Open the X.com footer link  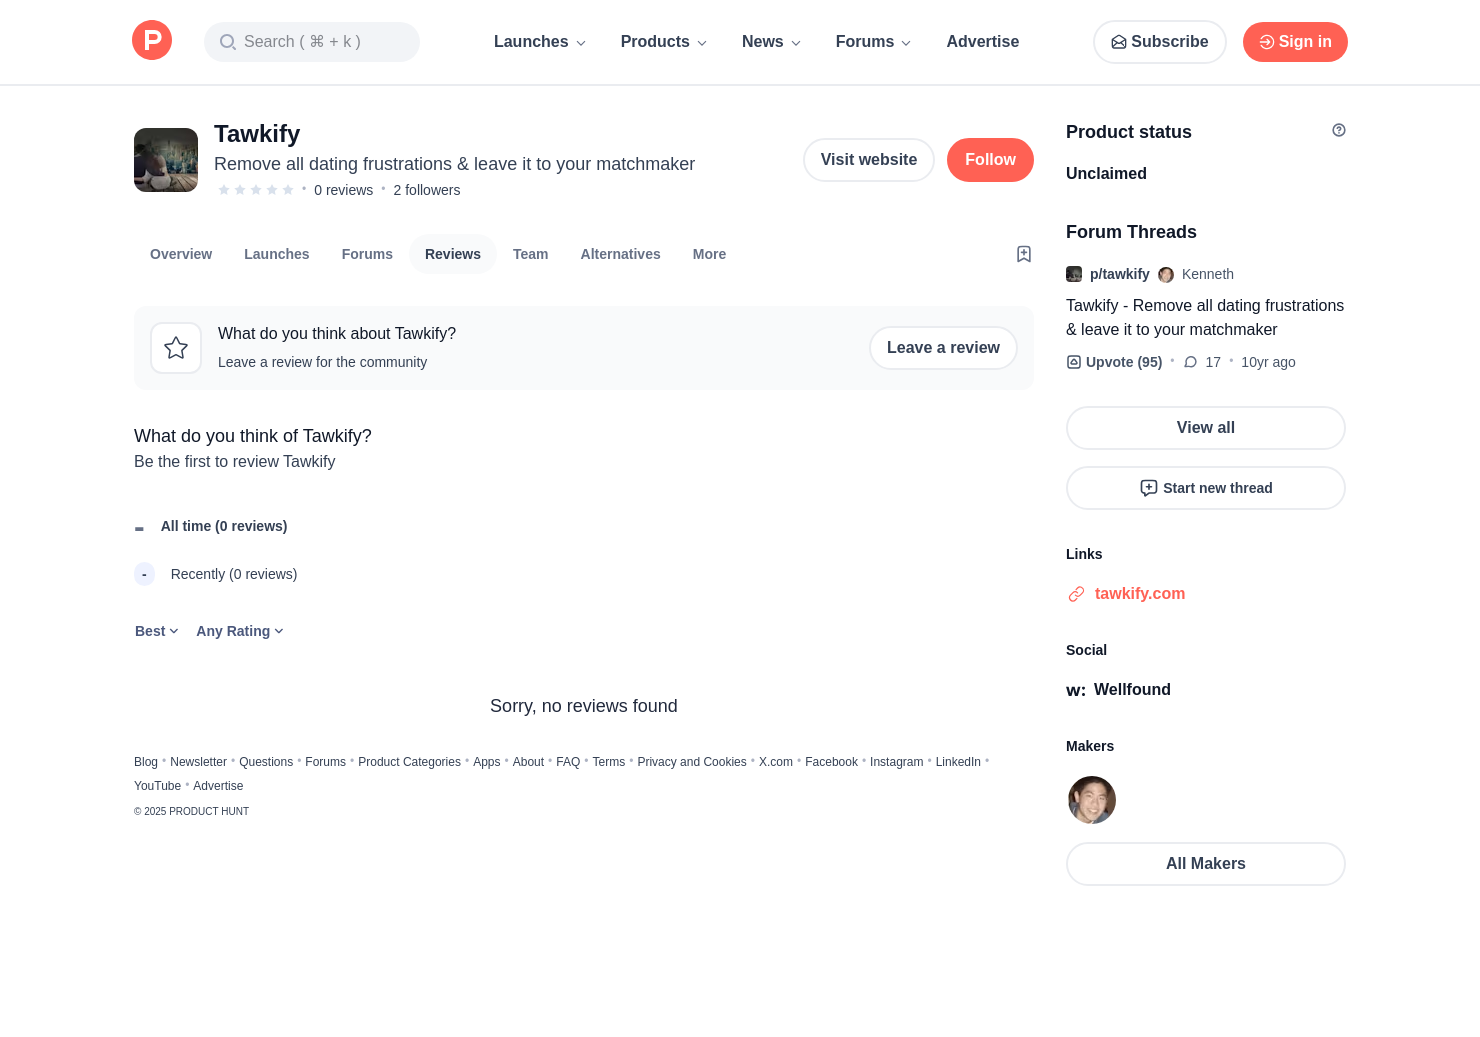tap(776, 762)
